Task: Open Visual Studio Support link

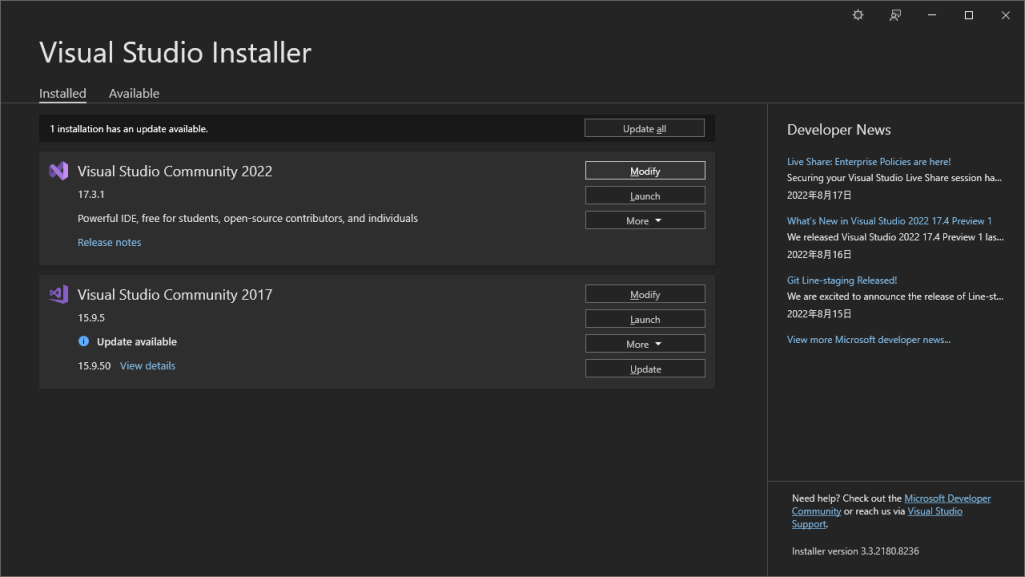Action: [x=935, y=512]
